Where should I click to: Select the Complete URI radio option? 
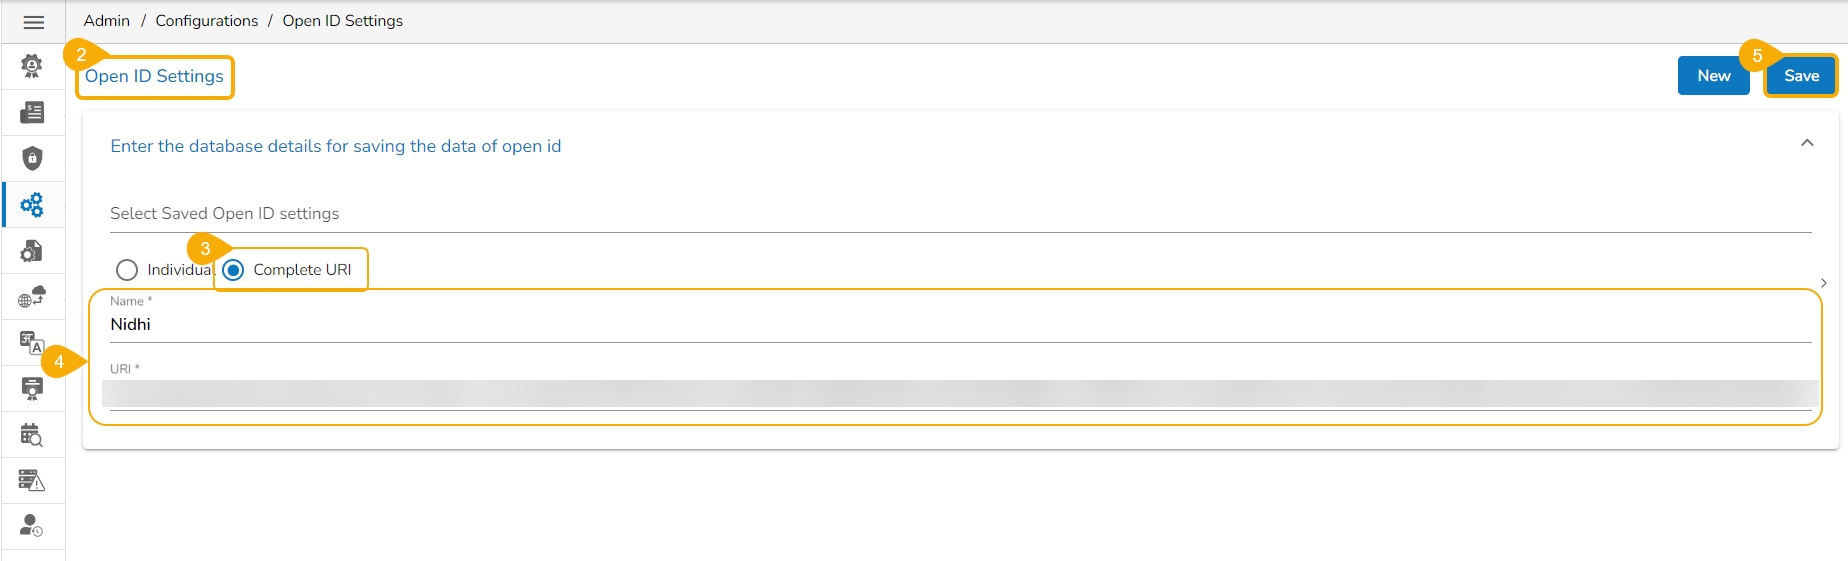(233, 270)
